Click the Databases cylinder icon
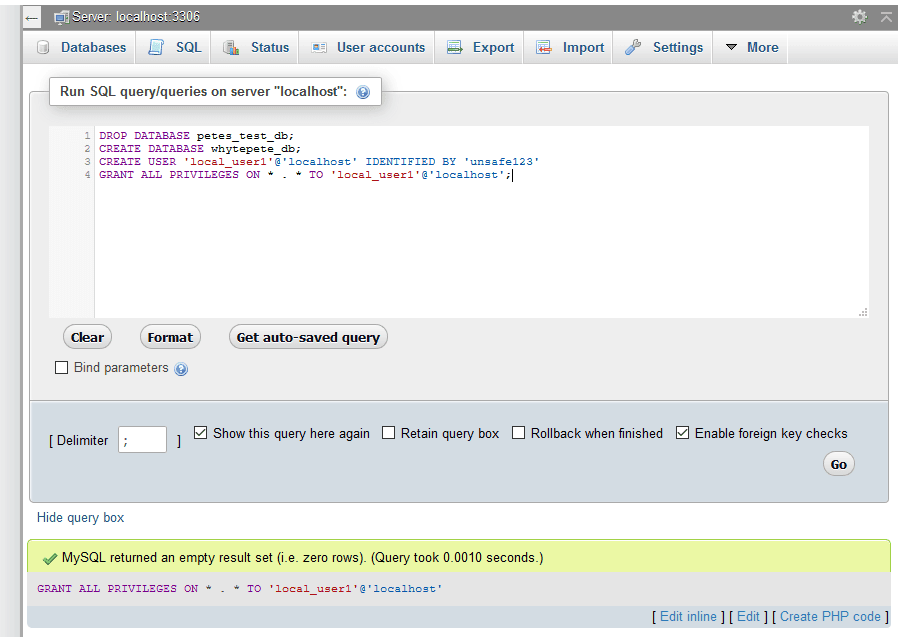The height and width of the screenshot is (637, 899). pyautogui.click(x=43, y=48)
